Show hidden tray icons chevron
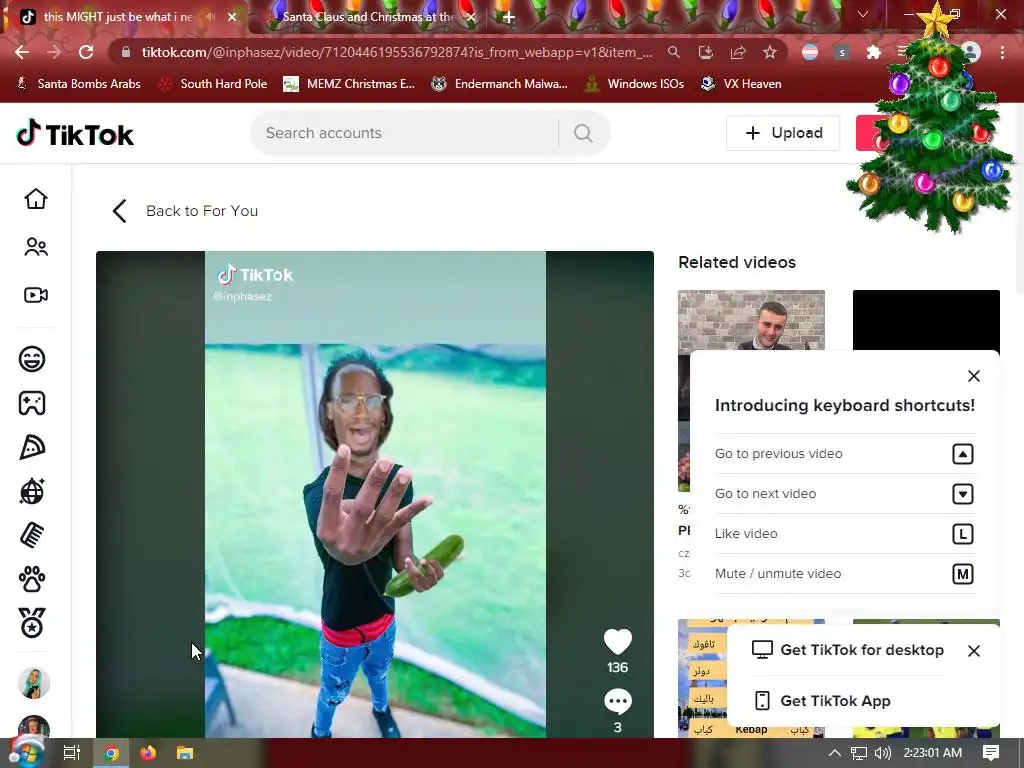 [x=835, y=753]
